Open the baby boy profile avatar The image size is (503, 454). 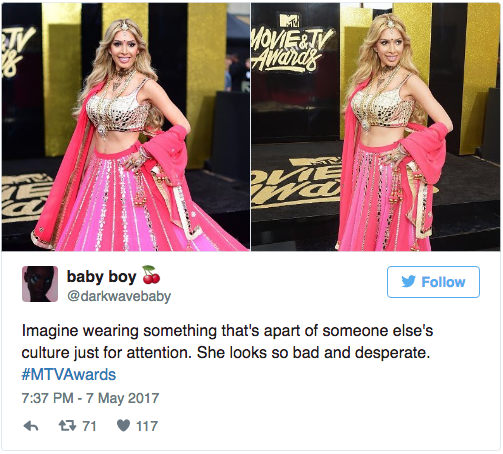(40, 284)
